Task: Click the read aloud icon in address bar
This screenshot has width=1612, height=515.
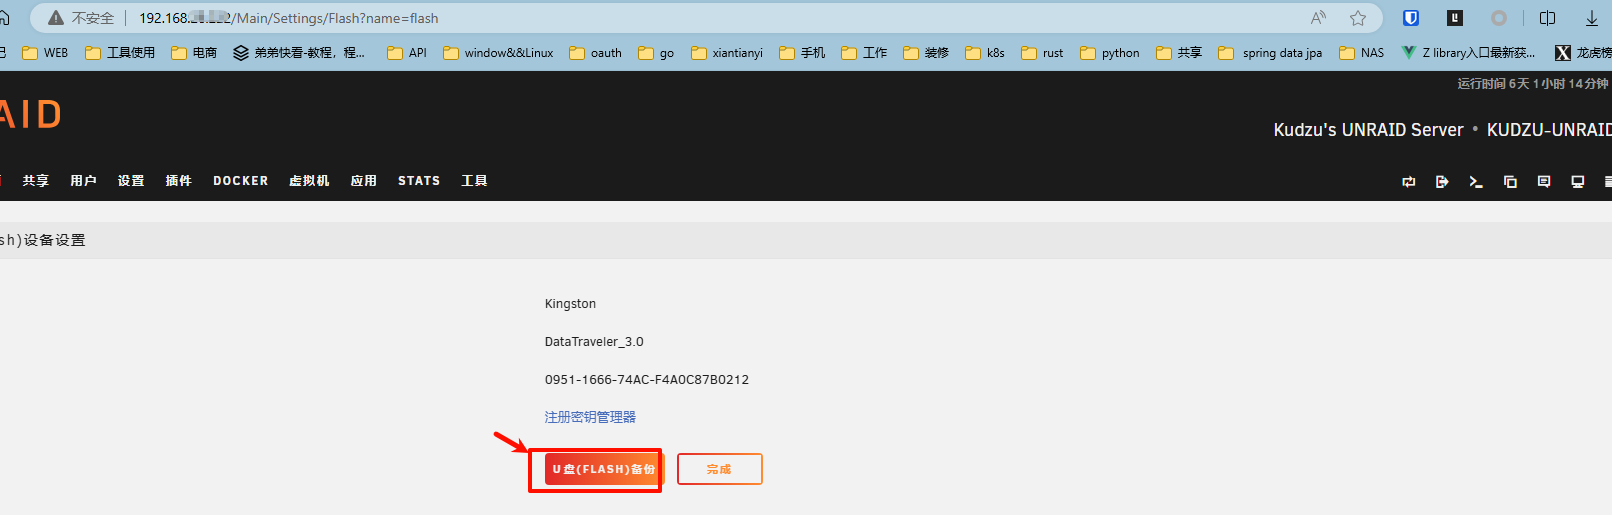Action: click(1318, 18)
